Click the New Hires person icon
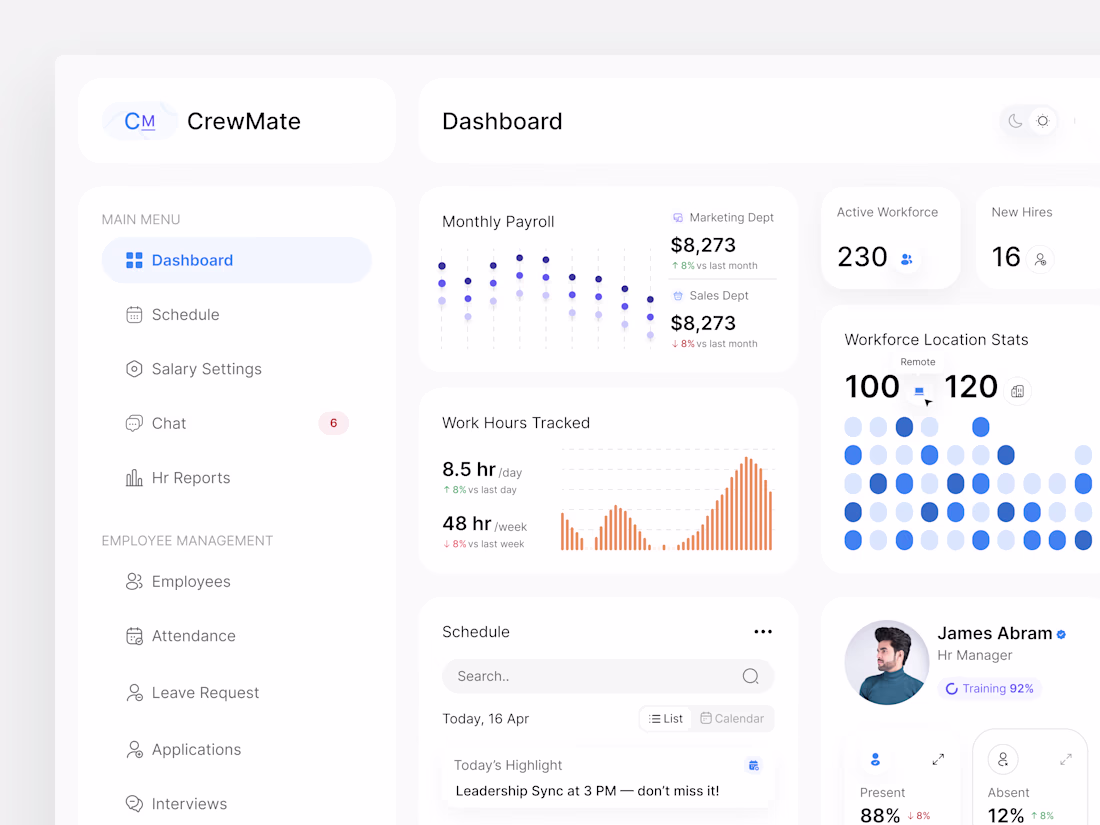 (1040, 260)
